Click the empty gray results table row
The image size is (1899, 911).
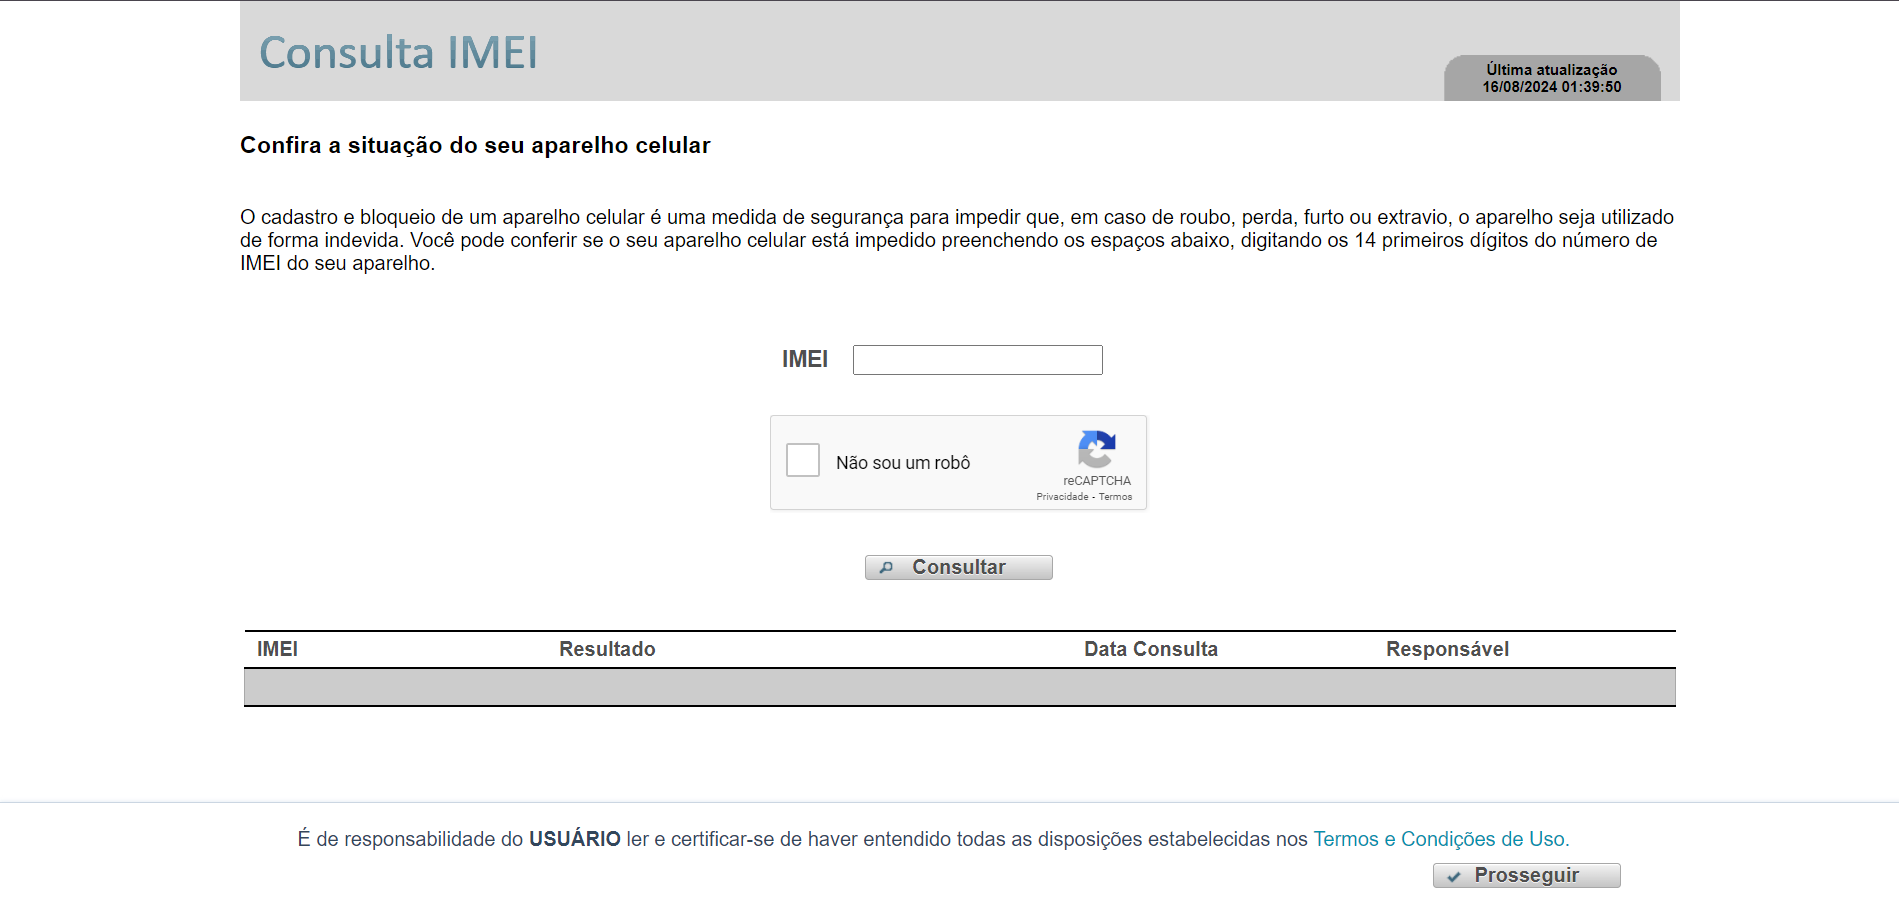click(959, 687)
